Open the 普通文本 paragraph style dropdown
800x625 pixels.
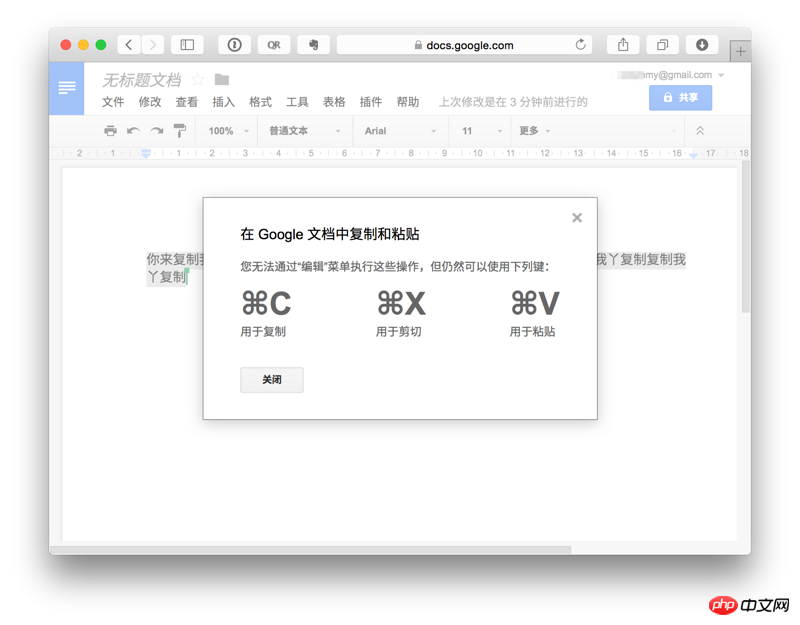[304, 131]
